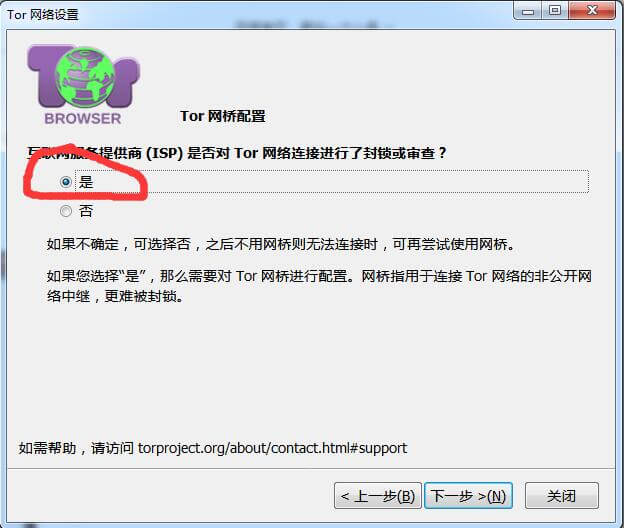The image size is (624, 528).
Task: Click the dotted focus row beside "是"
Action: coord(332,182)
